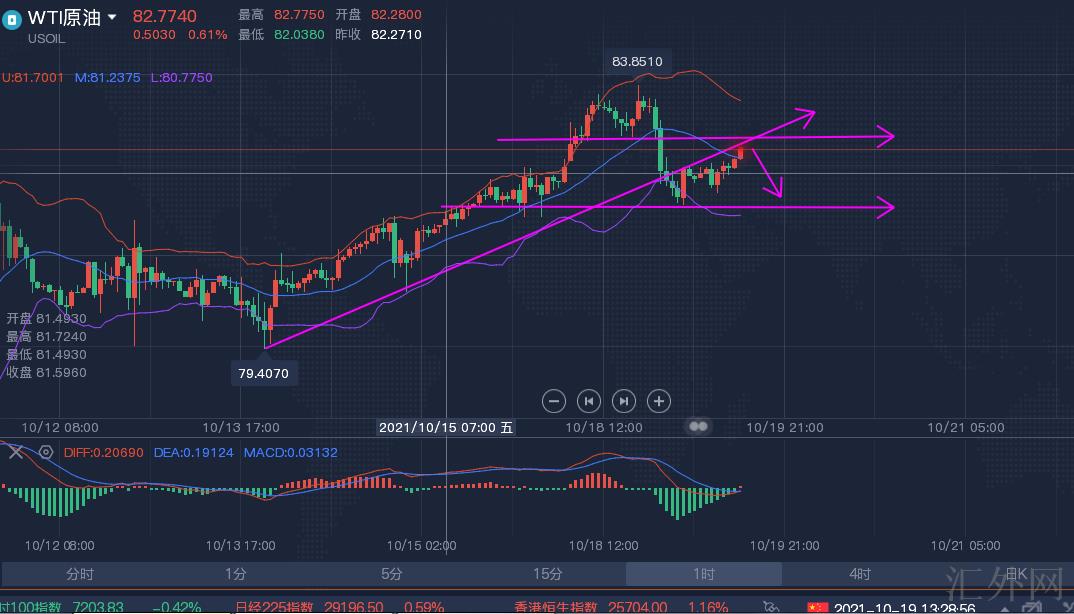Click the WTI crude oil symbol icon

click(12, 20)
